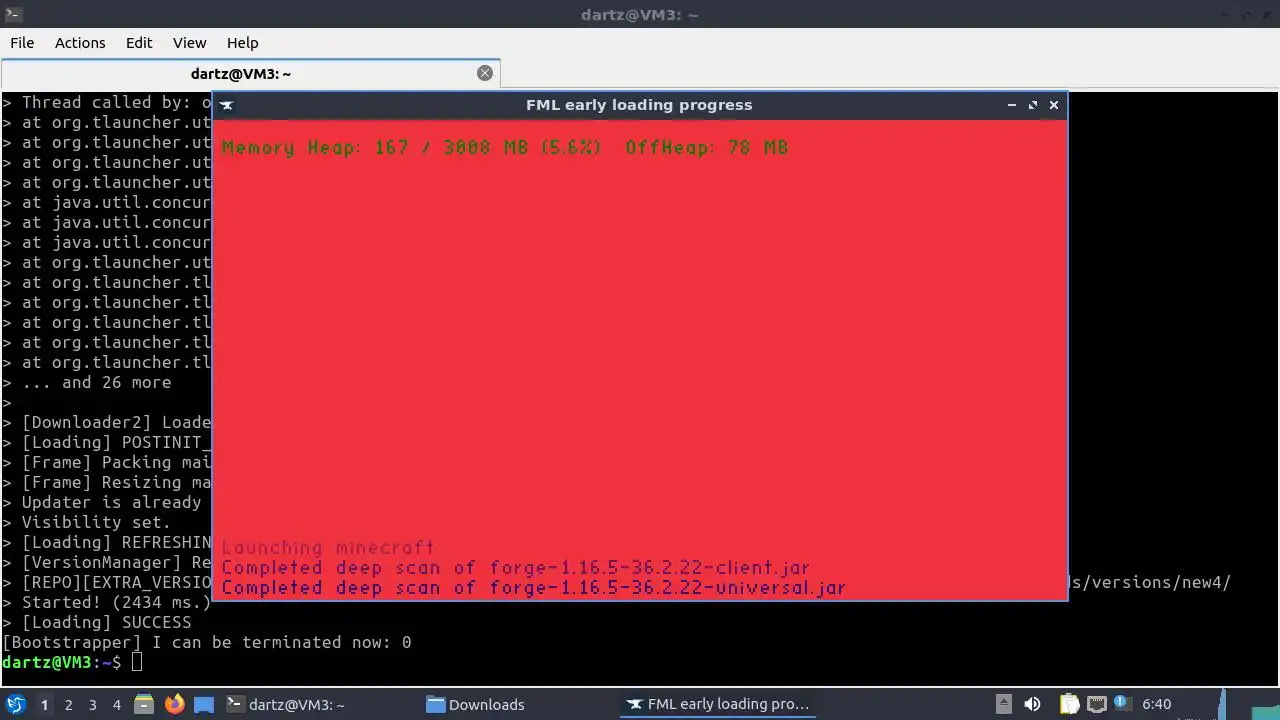Click the FML early loading progress title

point(639,105)
